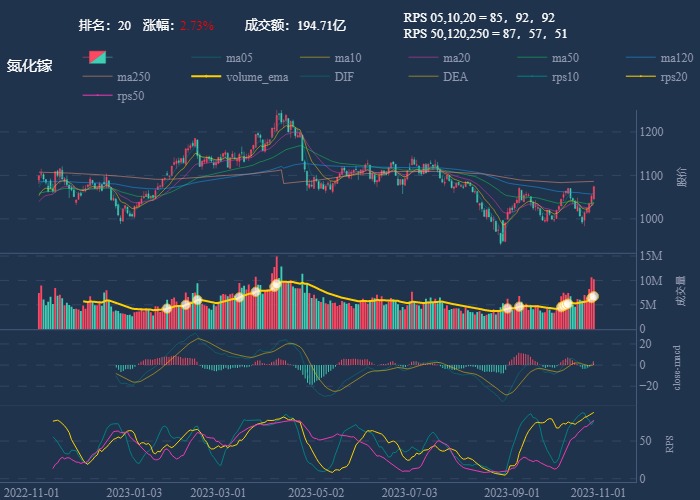Screen dimensions: 700x500
Task: Toggle the candlestick series legend icon
Action: point(97,58)
